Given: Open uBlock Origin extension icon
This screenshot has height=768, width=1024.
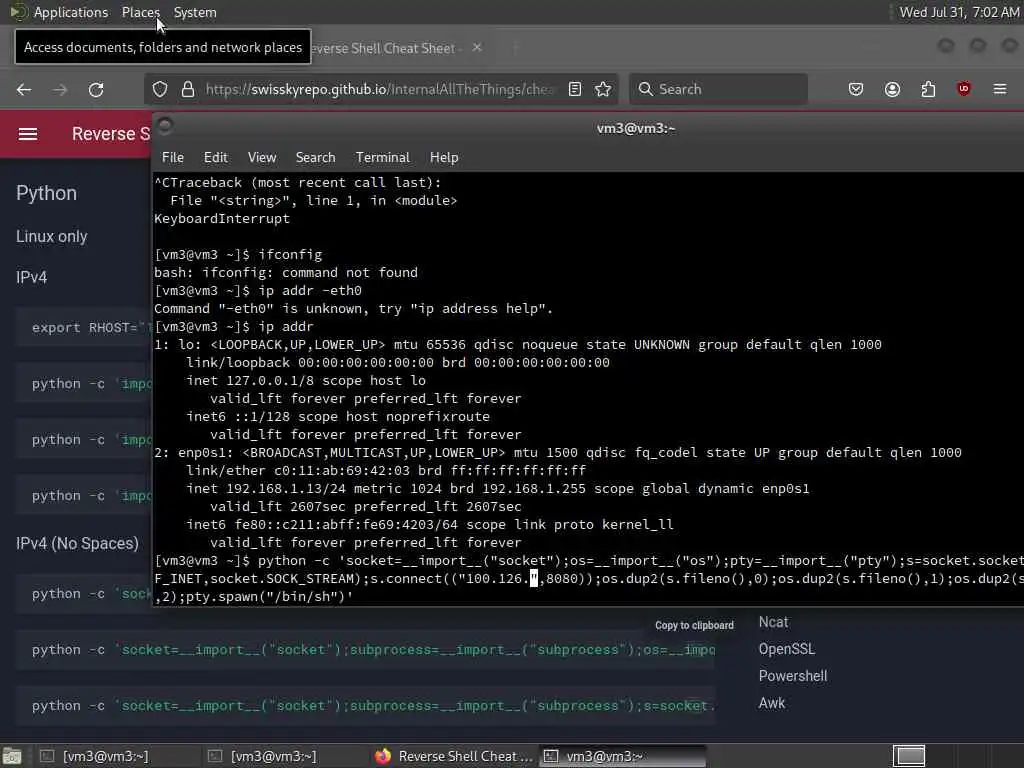Looking at the screenshot, I should pos(963,89).
